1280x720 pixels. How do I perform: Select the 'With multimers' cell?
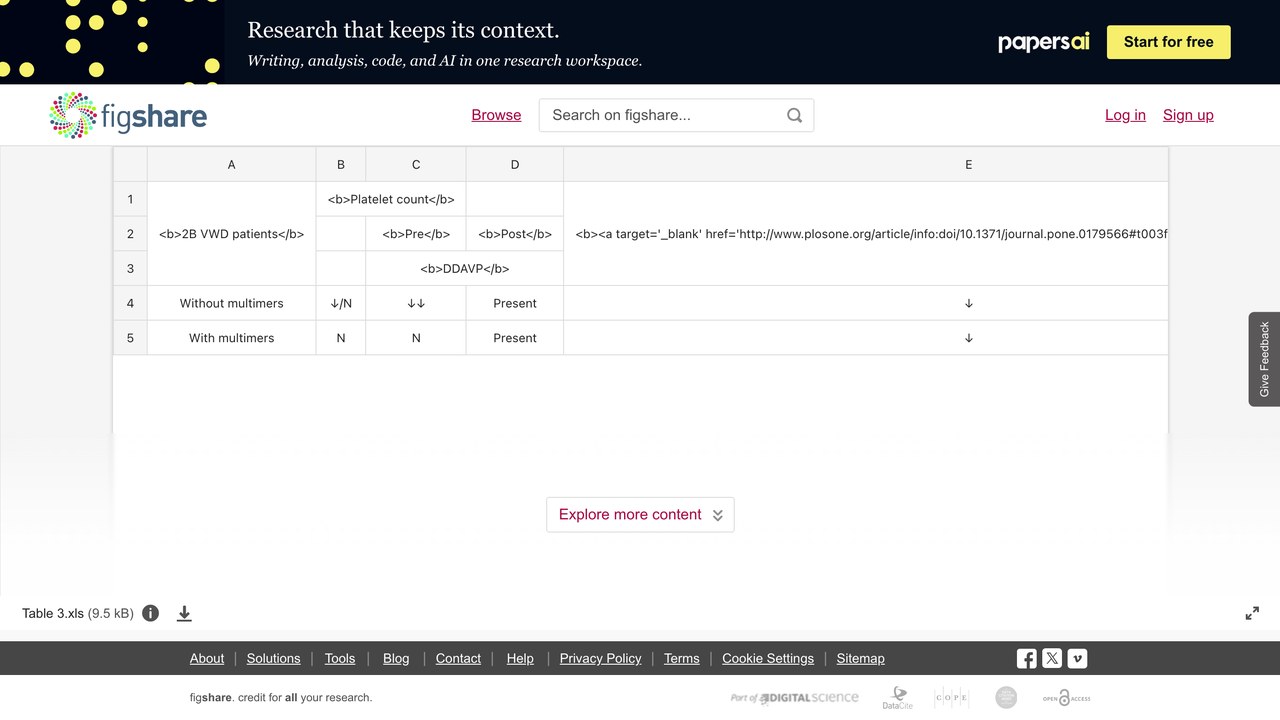point(232,338)
